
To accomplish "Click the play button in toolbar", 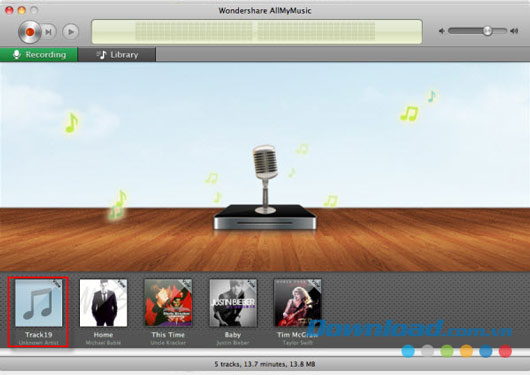I will coord(71,32).
